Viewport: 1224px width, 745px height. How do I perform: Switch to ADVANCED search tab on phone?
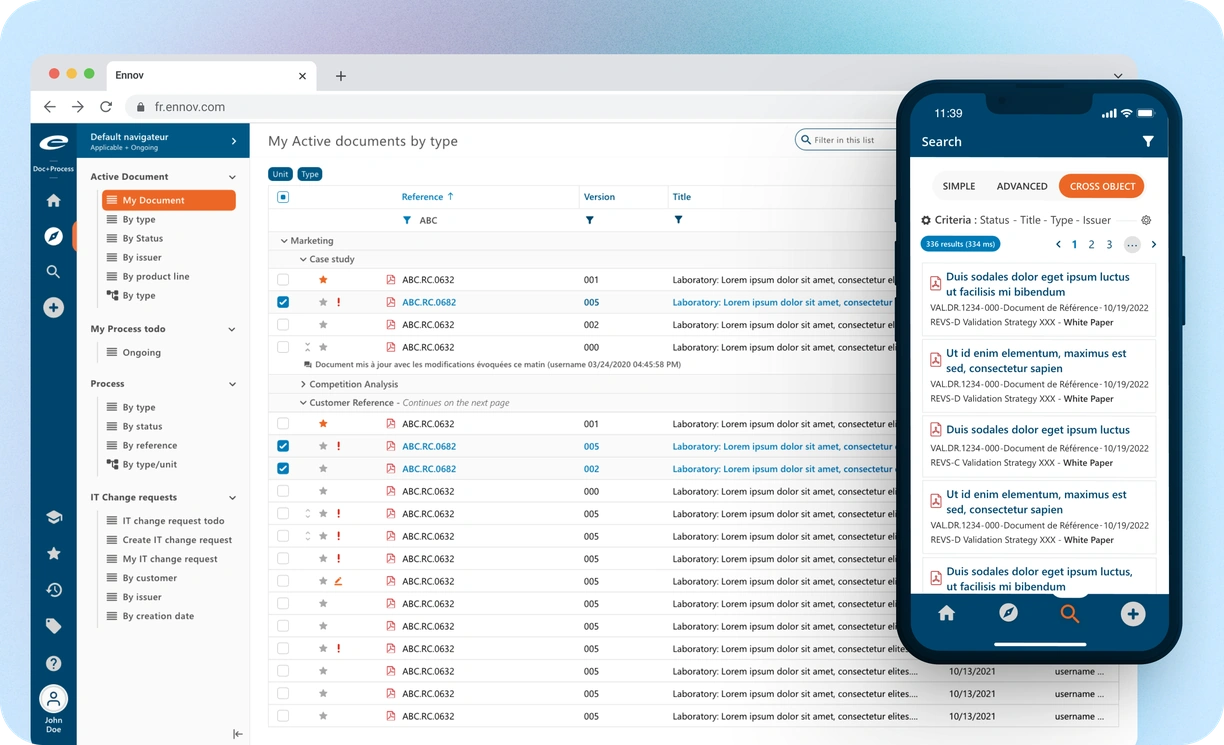(x=1022, y=186)
